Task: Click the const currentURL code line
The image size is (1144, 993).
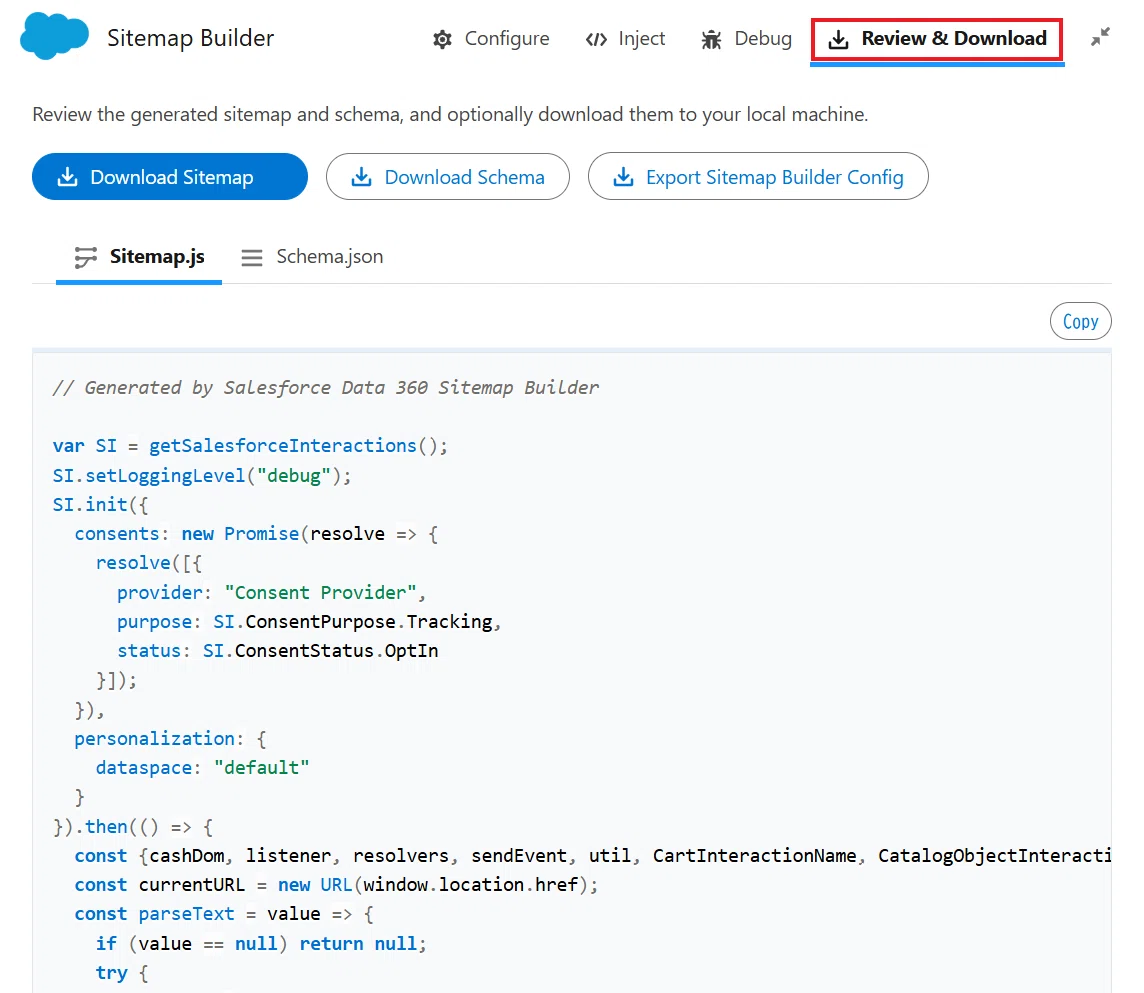Action: pyautogui.click(x=336, y=885)
